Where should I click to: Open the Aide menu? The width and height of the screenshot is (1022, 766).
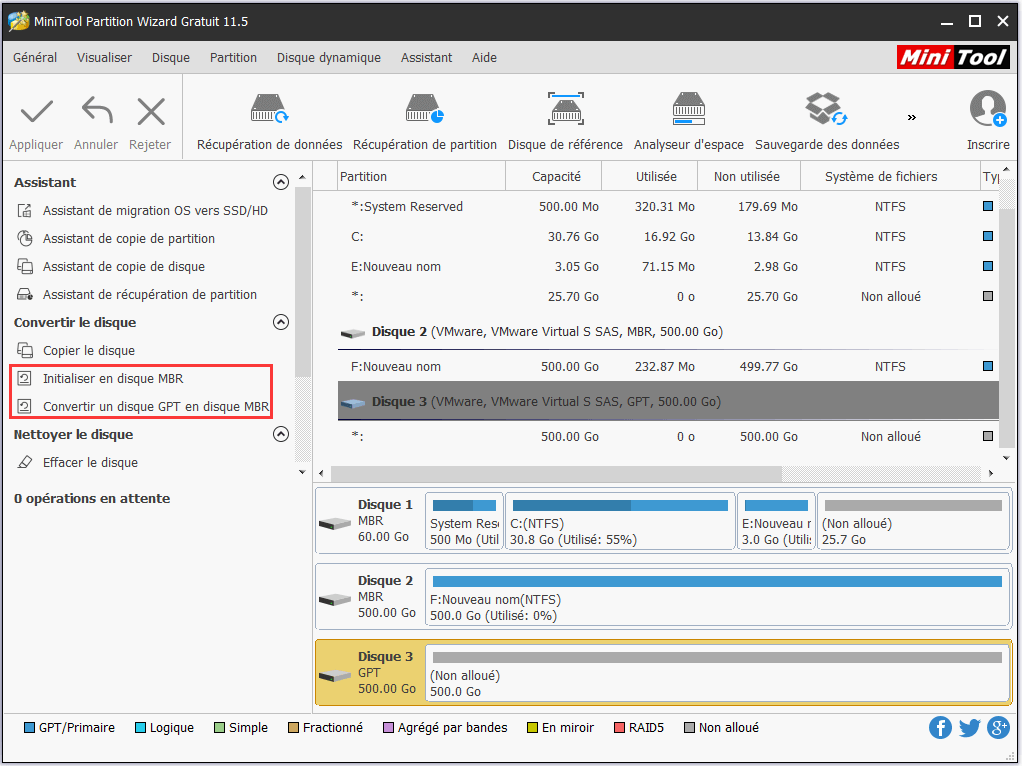tap(484, 57)
